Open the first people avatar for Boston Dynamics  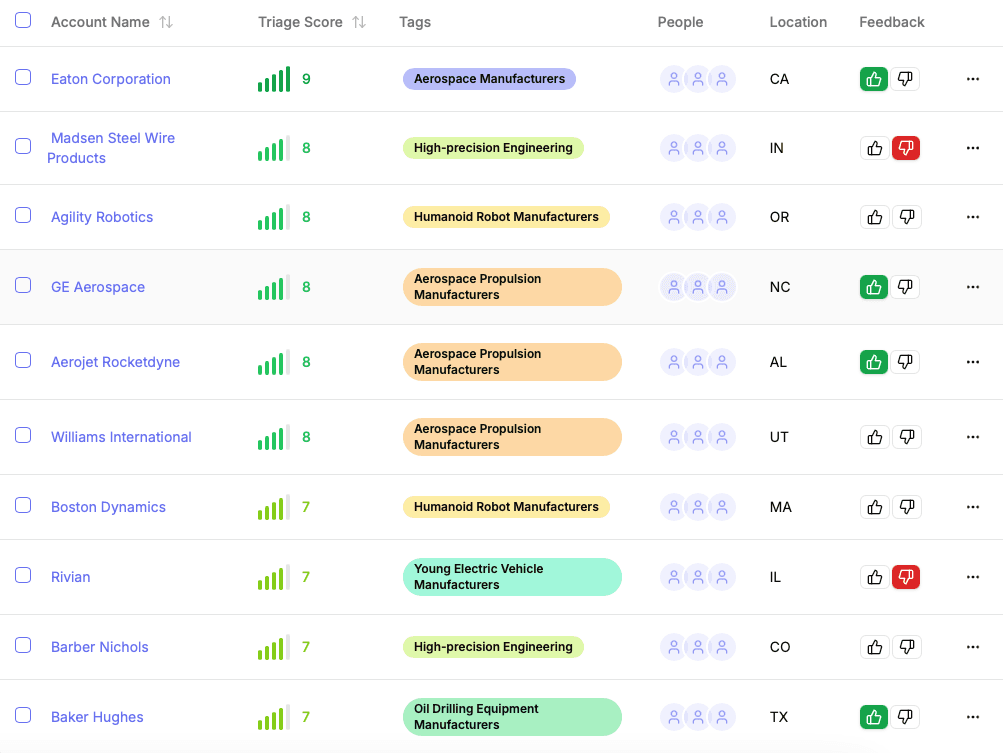click(x=673, y=507)
